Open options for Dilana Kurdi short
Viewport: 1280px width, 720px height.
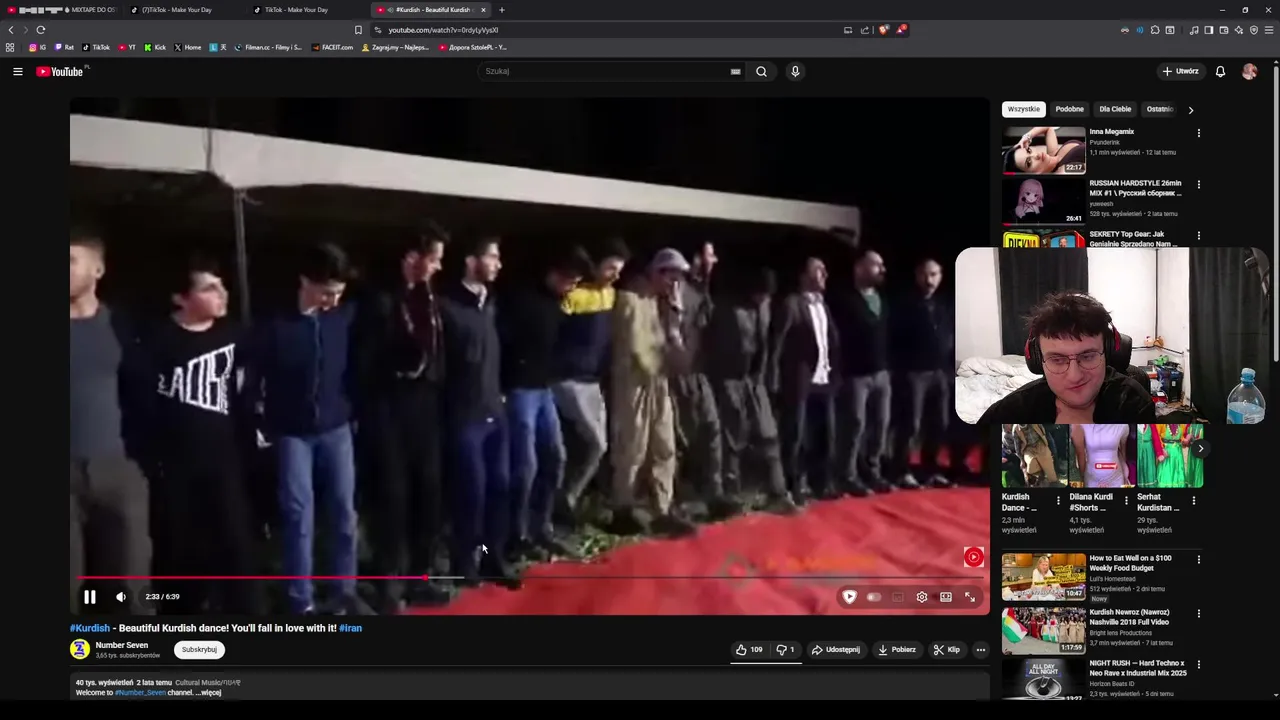1126,500
